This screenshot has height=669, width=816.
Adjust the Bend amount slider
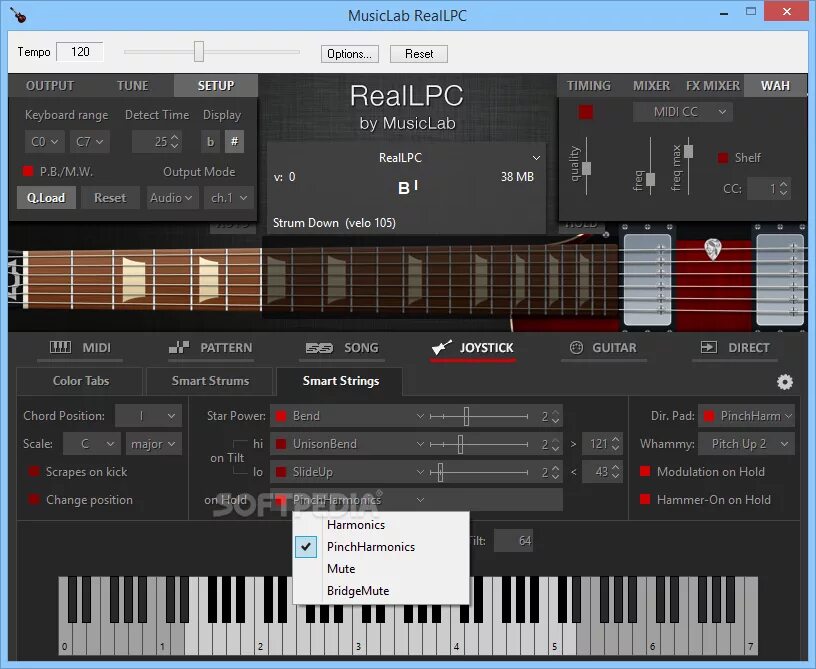click(466, 416)
